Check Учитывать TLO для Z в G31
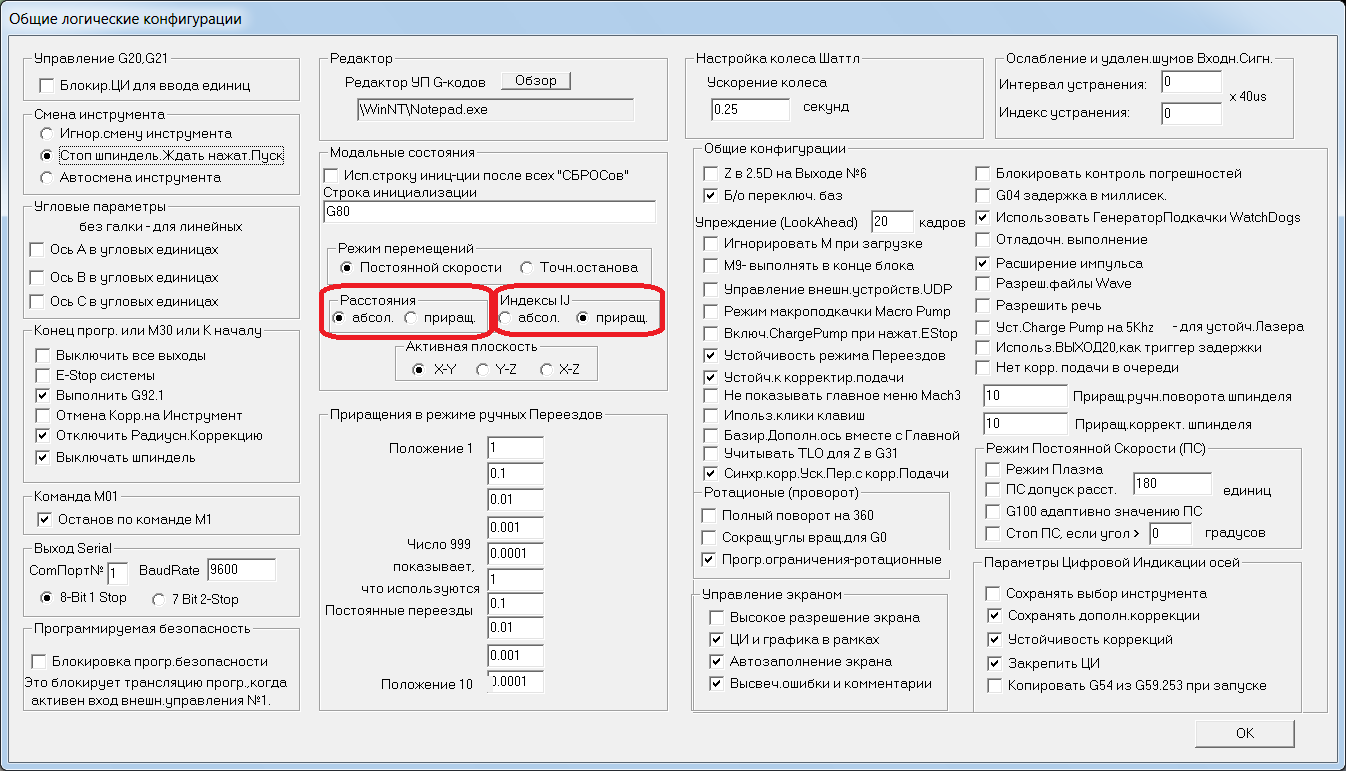Screen dimensions: 1346x771 711,454
